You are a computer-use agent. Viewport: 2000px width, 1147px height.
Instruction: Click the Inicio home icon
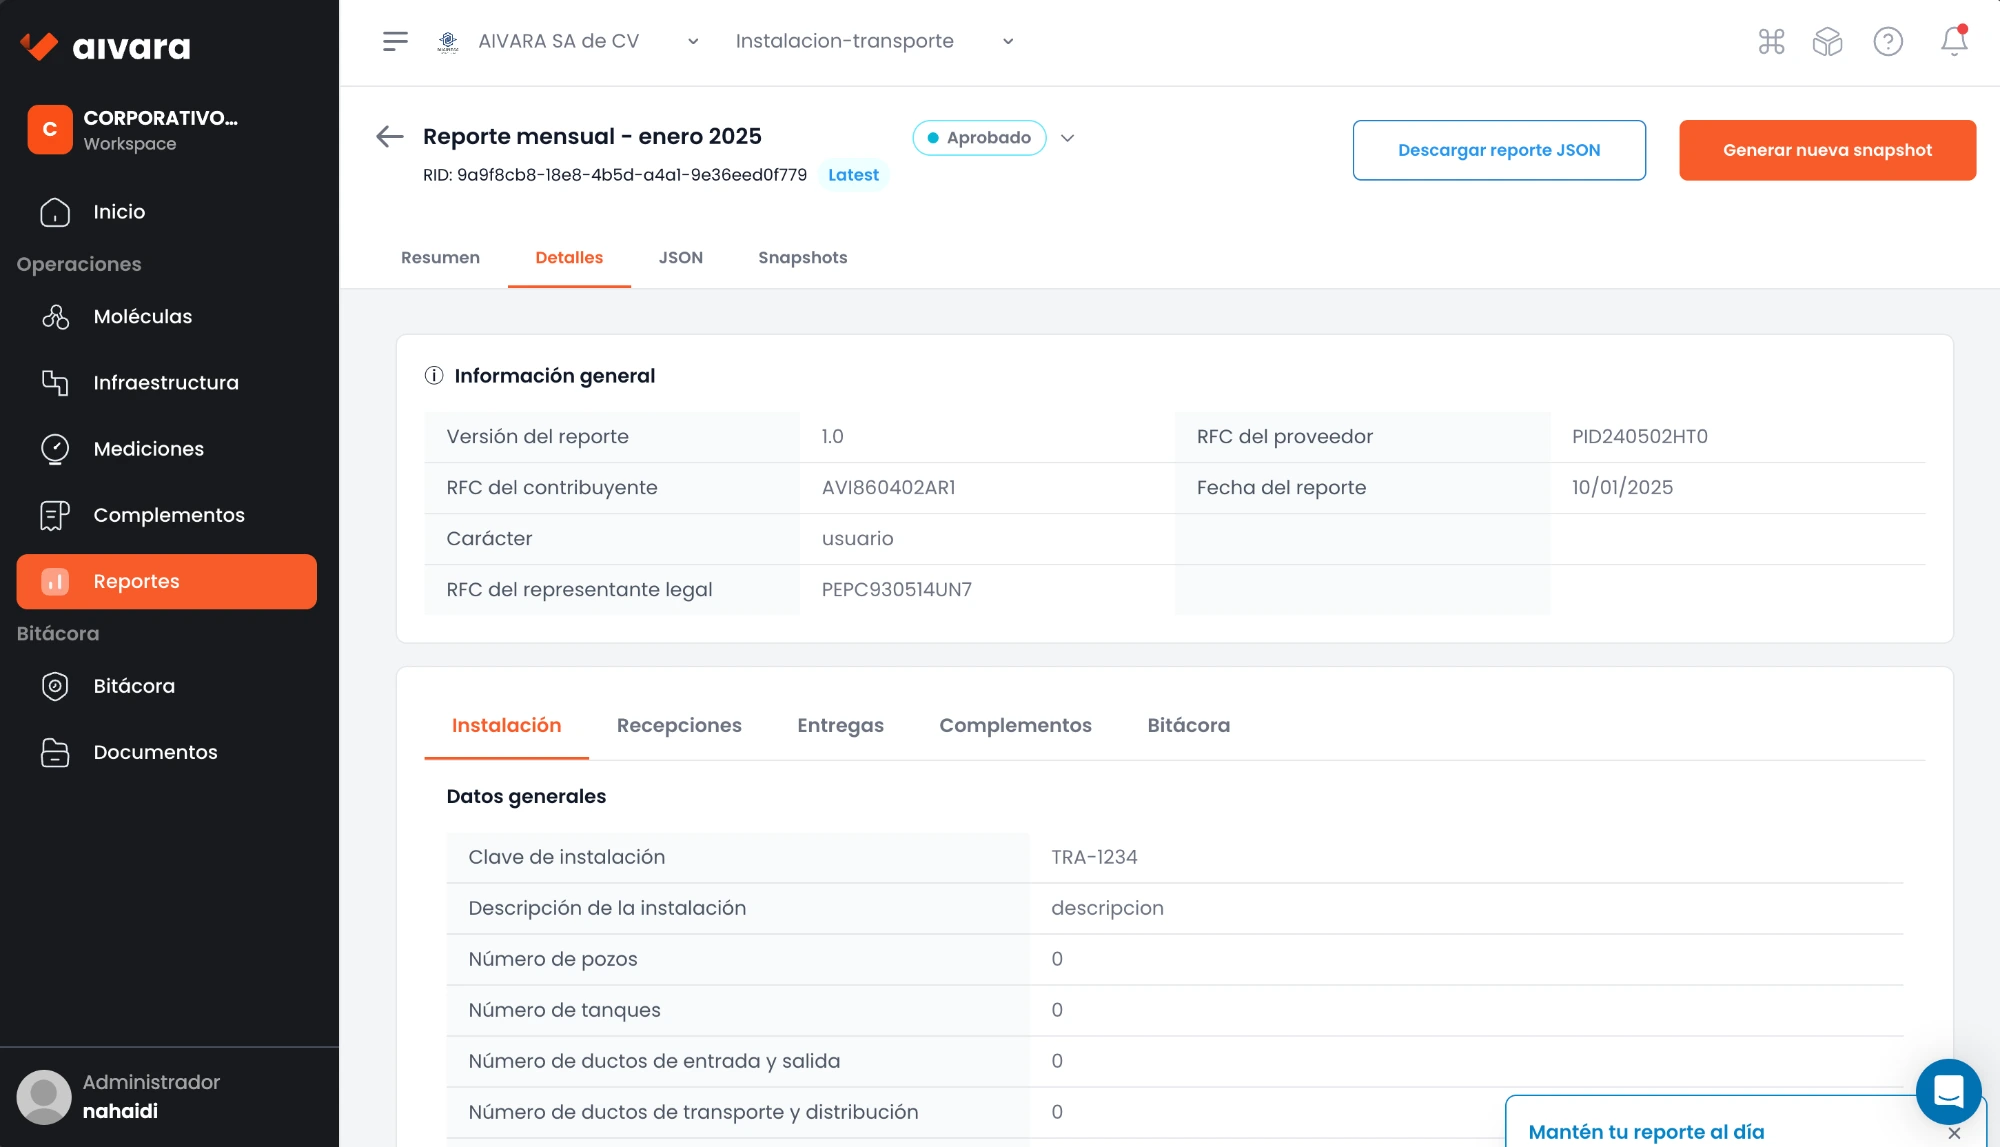tap(55, 212)
